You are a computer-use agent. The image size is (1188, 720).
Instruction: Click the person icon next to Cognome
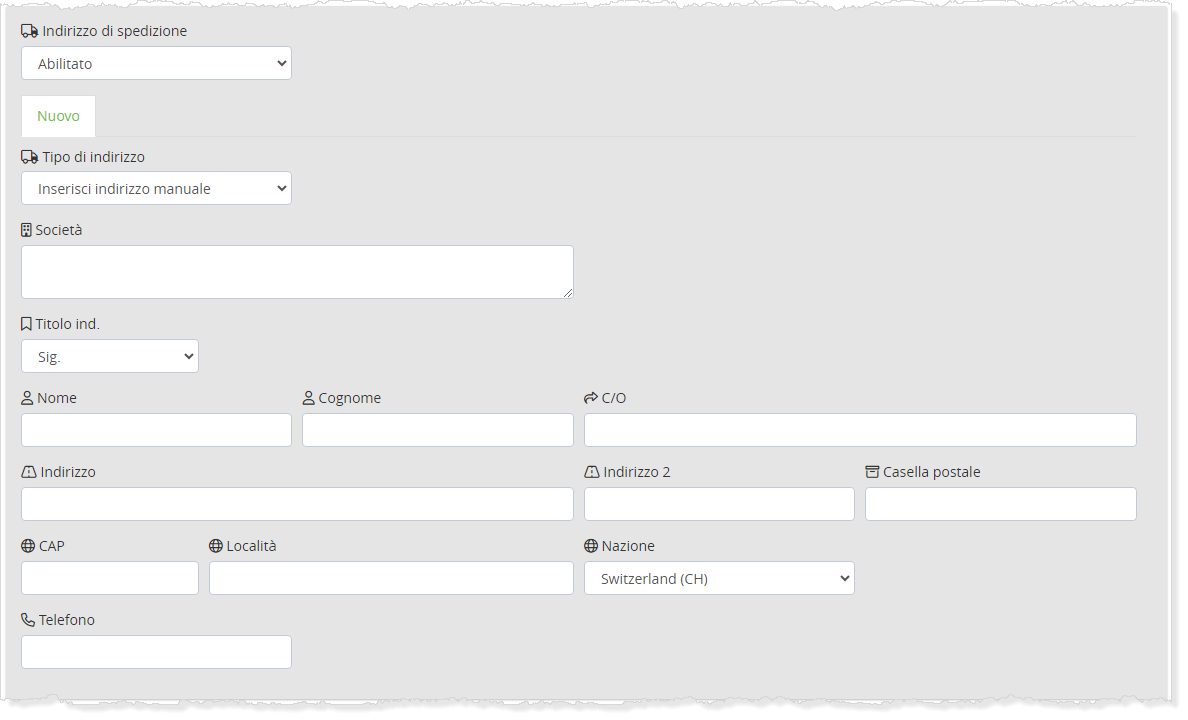pyautogui.click(x=309, y=398)
